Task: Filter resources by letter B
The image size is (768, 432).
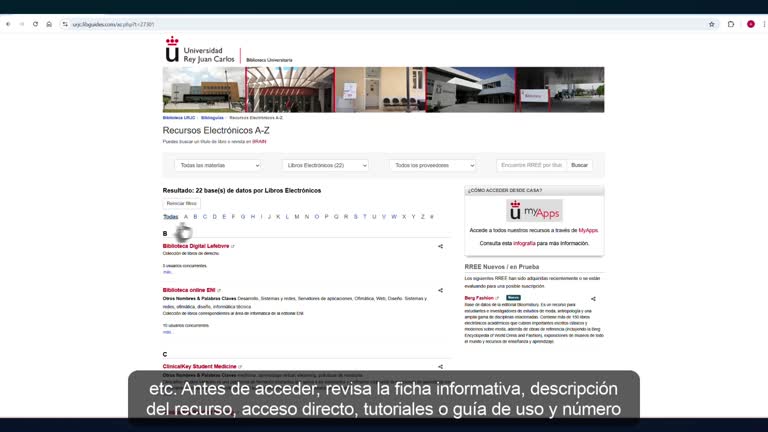Action: [195, 217]
